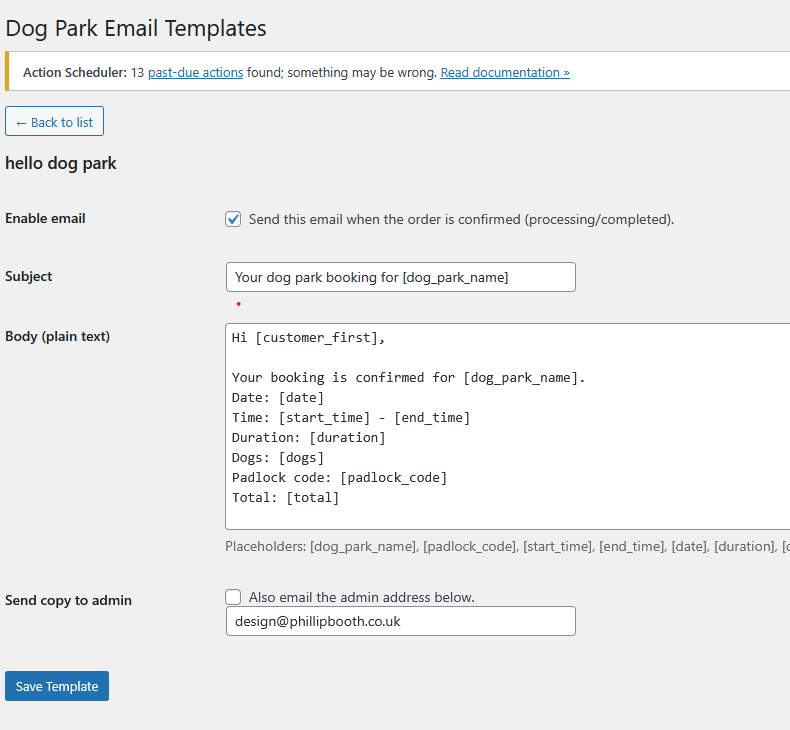
Task: Focus the Subject input field
Action: (401, 277)
